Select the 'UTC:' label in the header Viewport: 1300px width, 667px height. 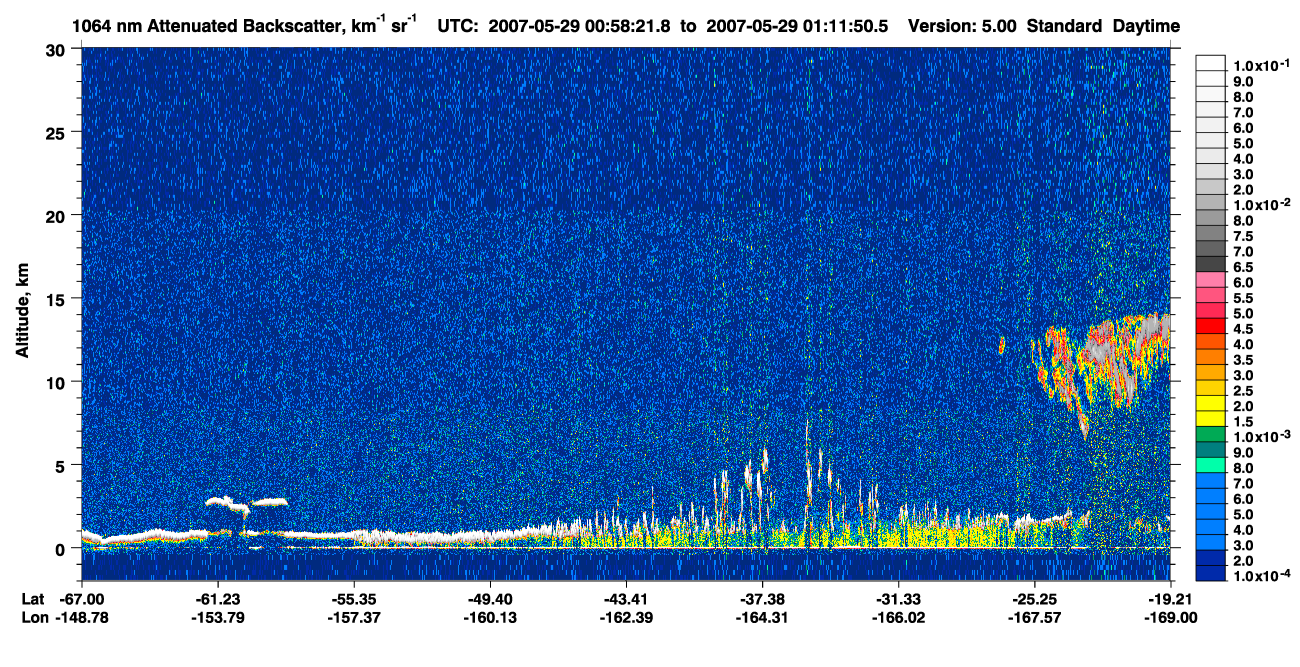tap(460, 27)
